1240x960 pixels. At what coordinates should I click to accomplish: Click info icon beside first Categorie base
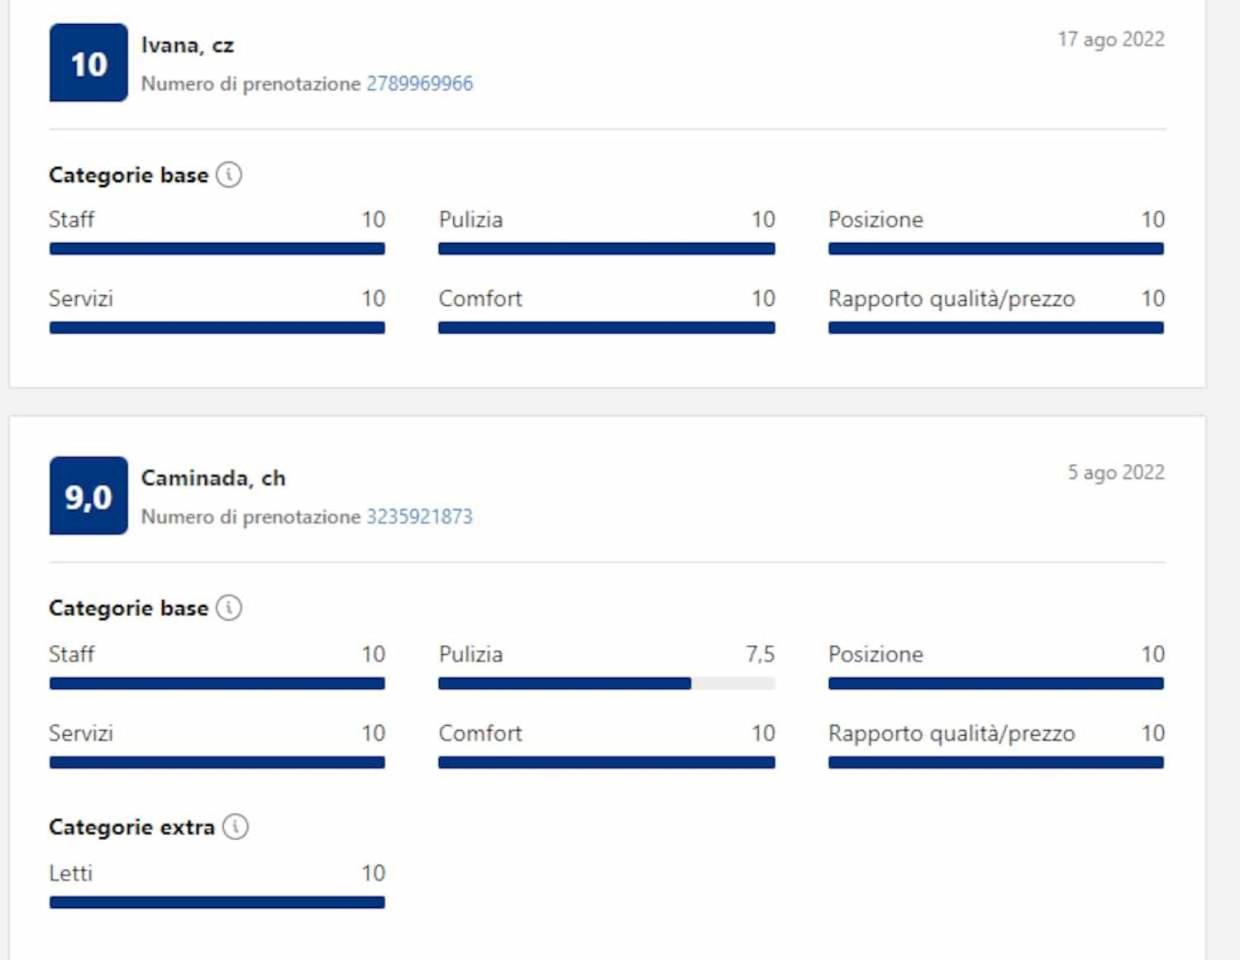229,175
